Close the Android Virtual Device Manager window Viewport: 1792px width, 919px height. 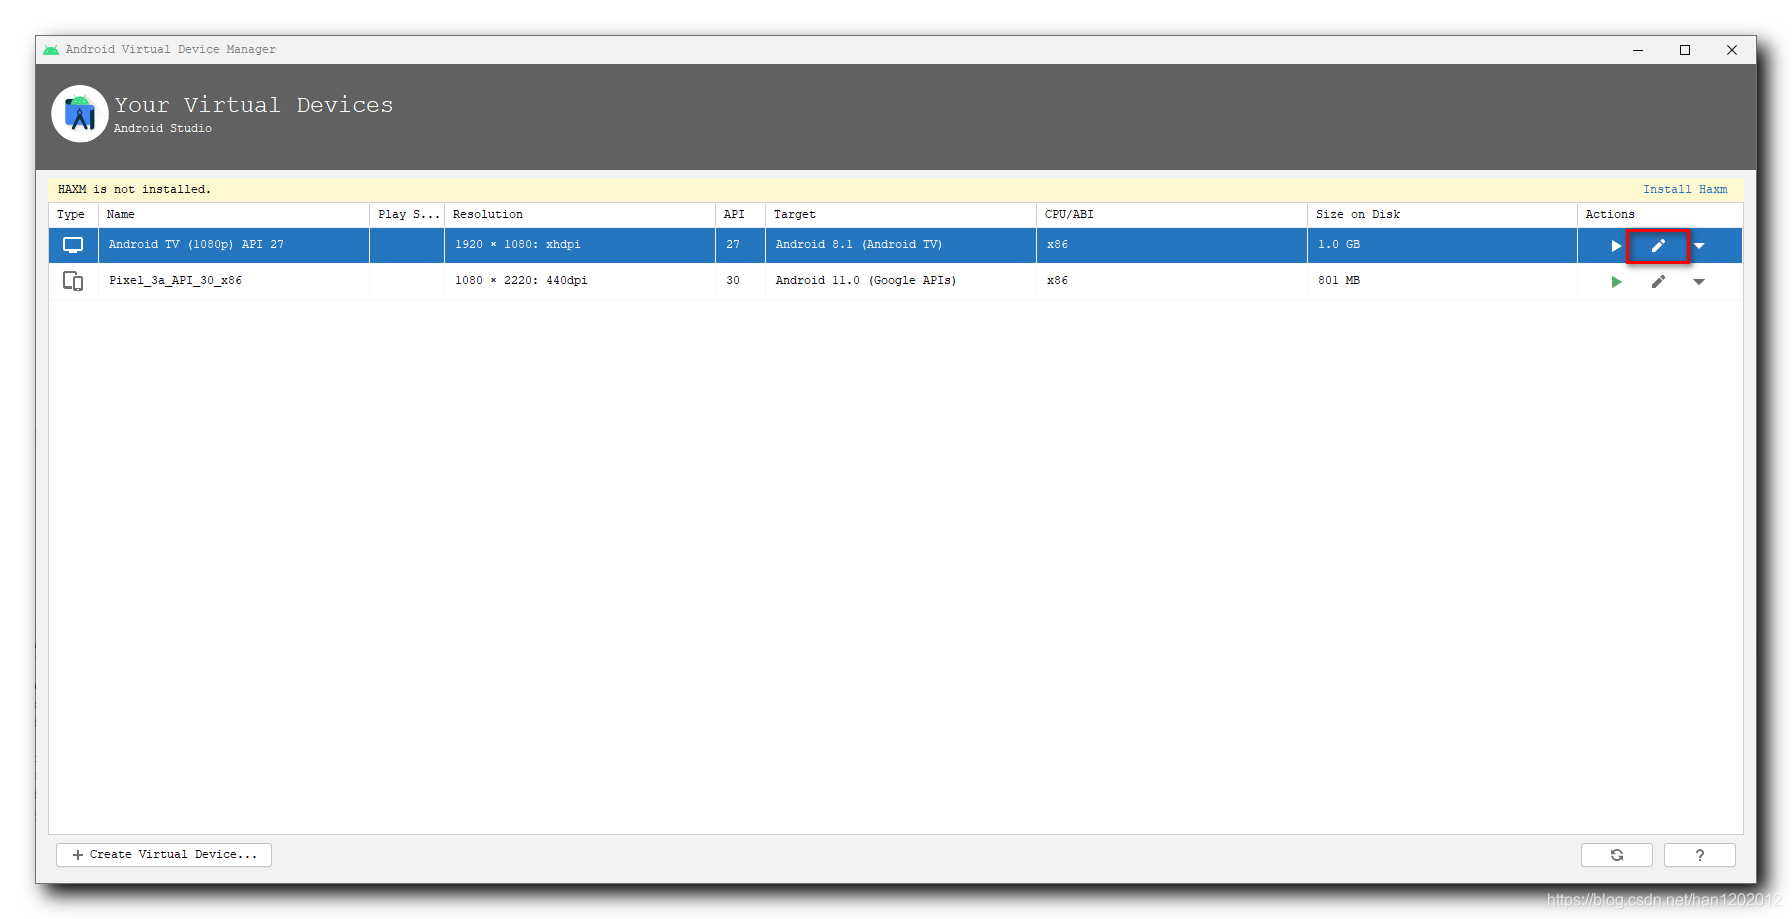pyautogui.click(x=1732, y=50)
